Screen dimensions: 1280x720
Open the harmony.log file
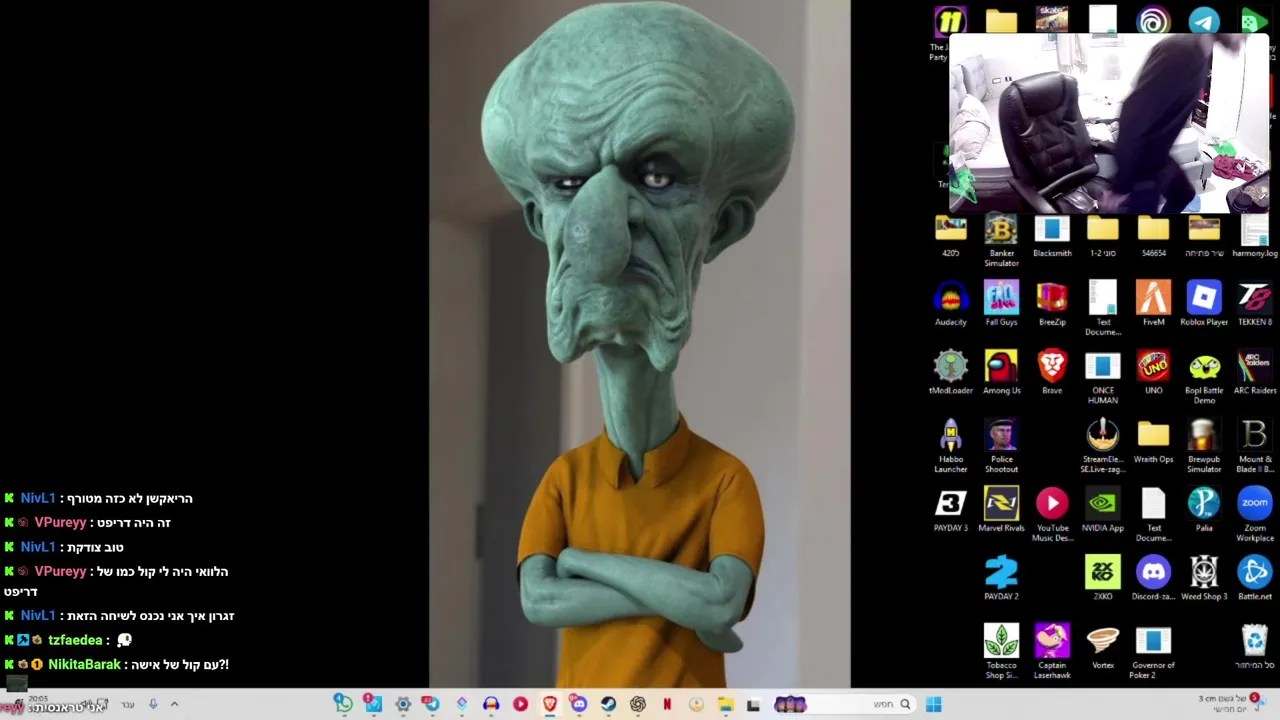coord(1255,236)
